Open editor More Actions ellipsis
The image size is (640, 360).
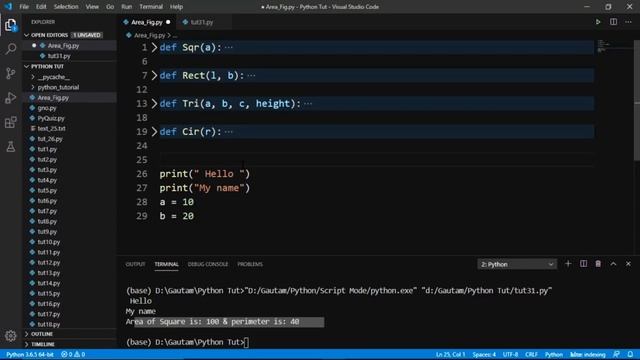[x=629, y=22]
